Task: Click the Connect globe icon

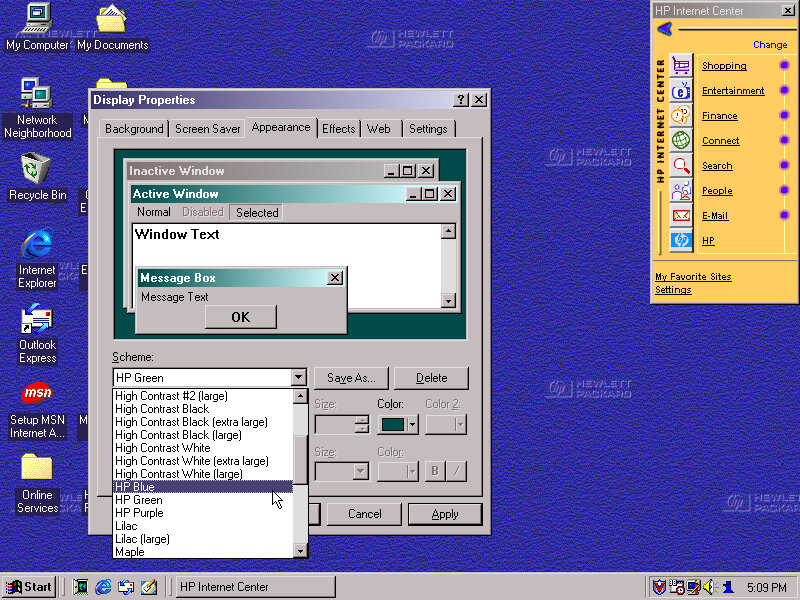Action: (681, 141)
